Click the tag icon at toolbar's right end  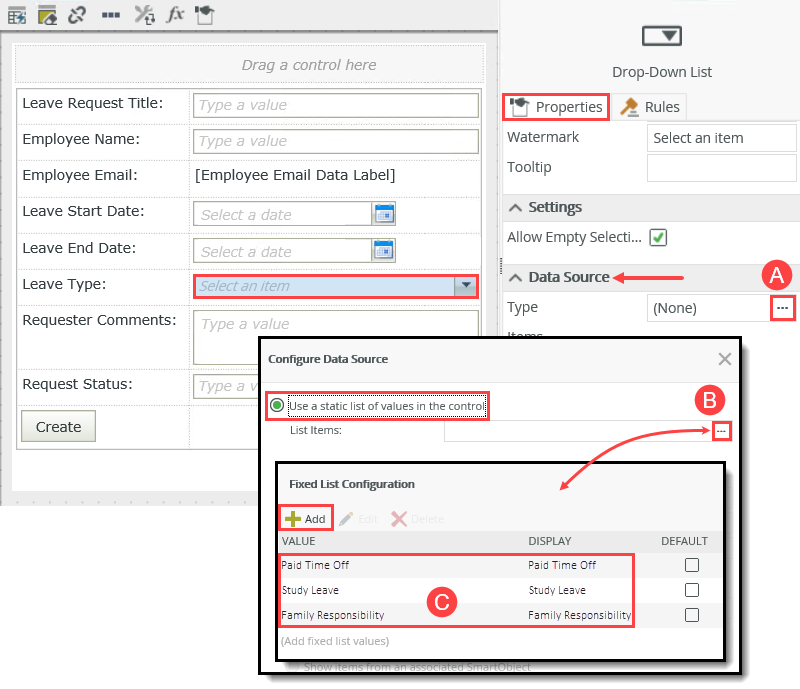coord(204,15)
